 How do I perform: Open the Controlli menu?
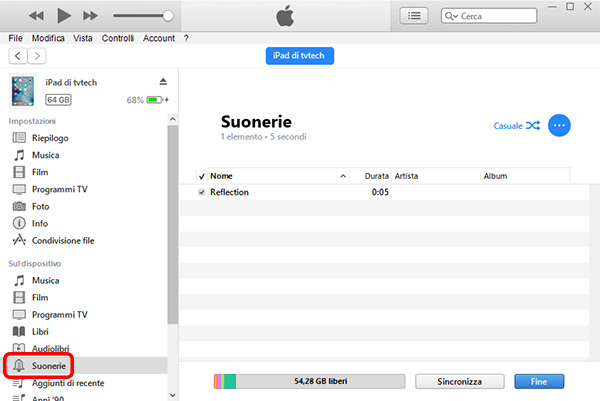[118, 38]
